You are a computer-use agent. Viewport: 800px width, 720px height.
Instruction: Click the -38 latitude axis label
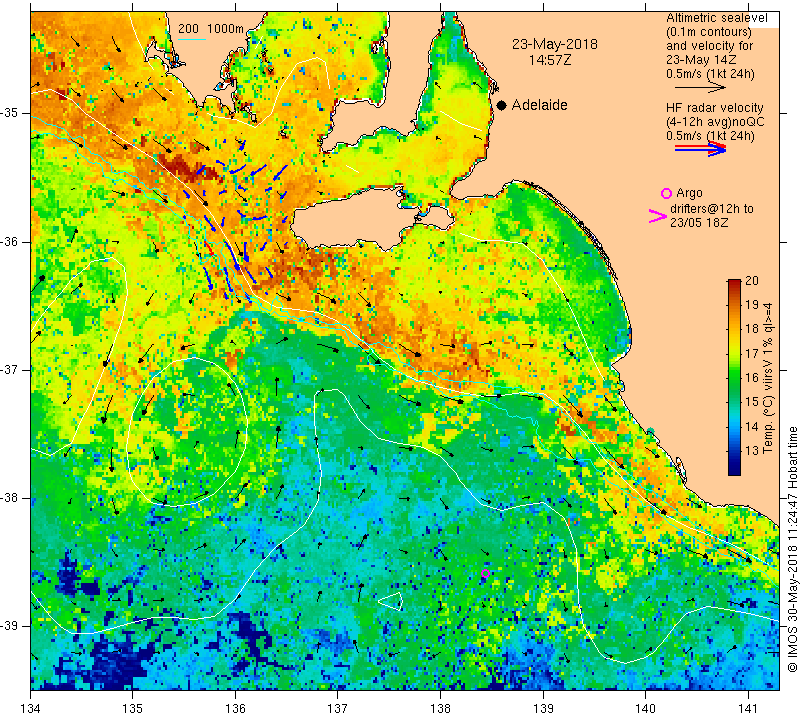[10, 498]
